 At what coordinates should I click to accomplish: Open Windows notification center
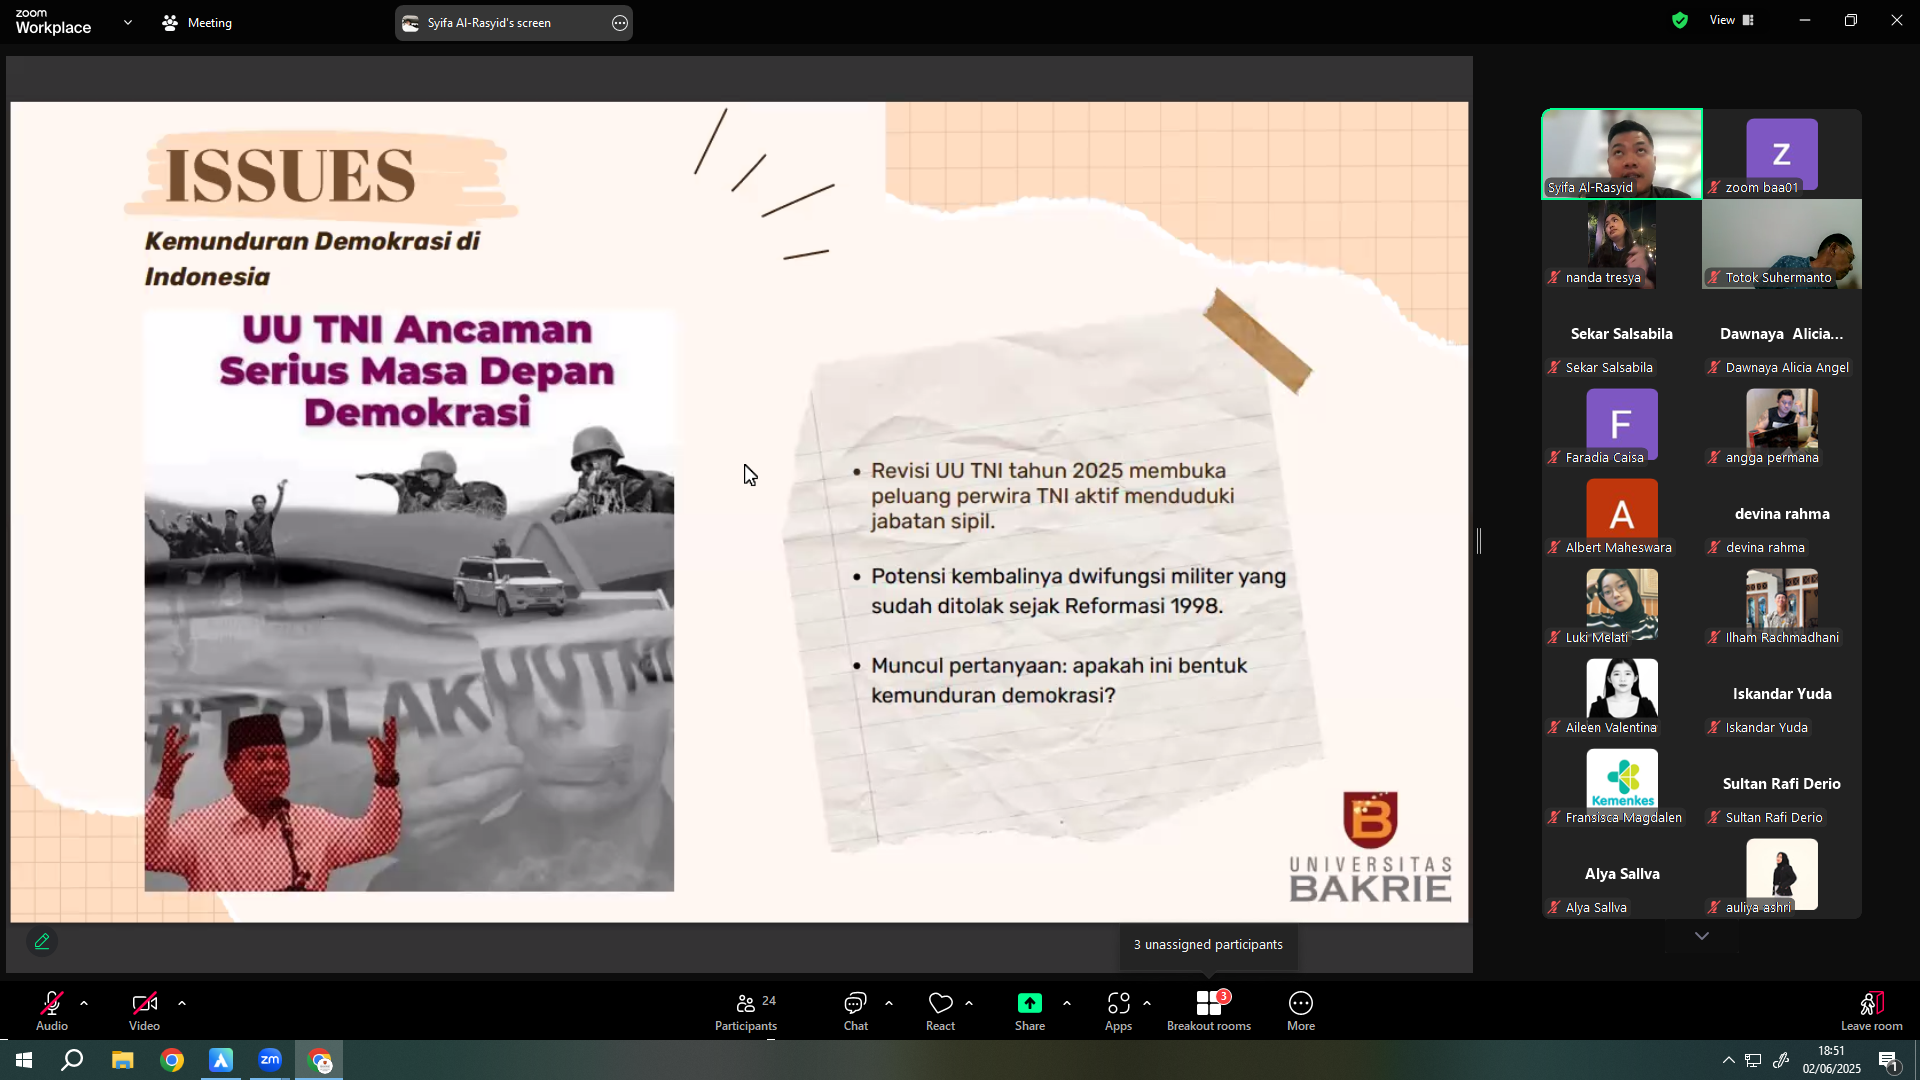coord(1888,1061)
